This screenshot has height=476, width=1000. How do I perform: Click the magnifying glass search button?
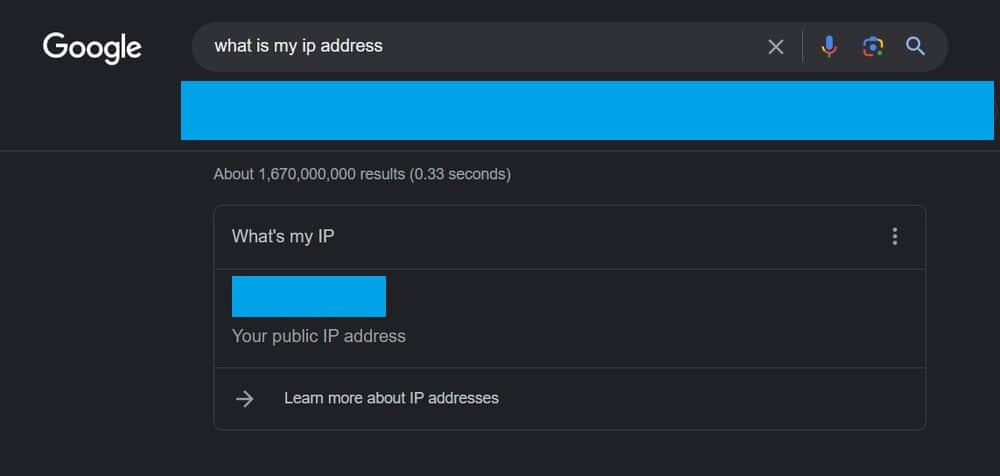pos(915,46)
